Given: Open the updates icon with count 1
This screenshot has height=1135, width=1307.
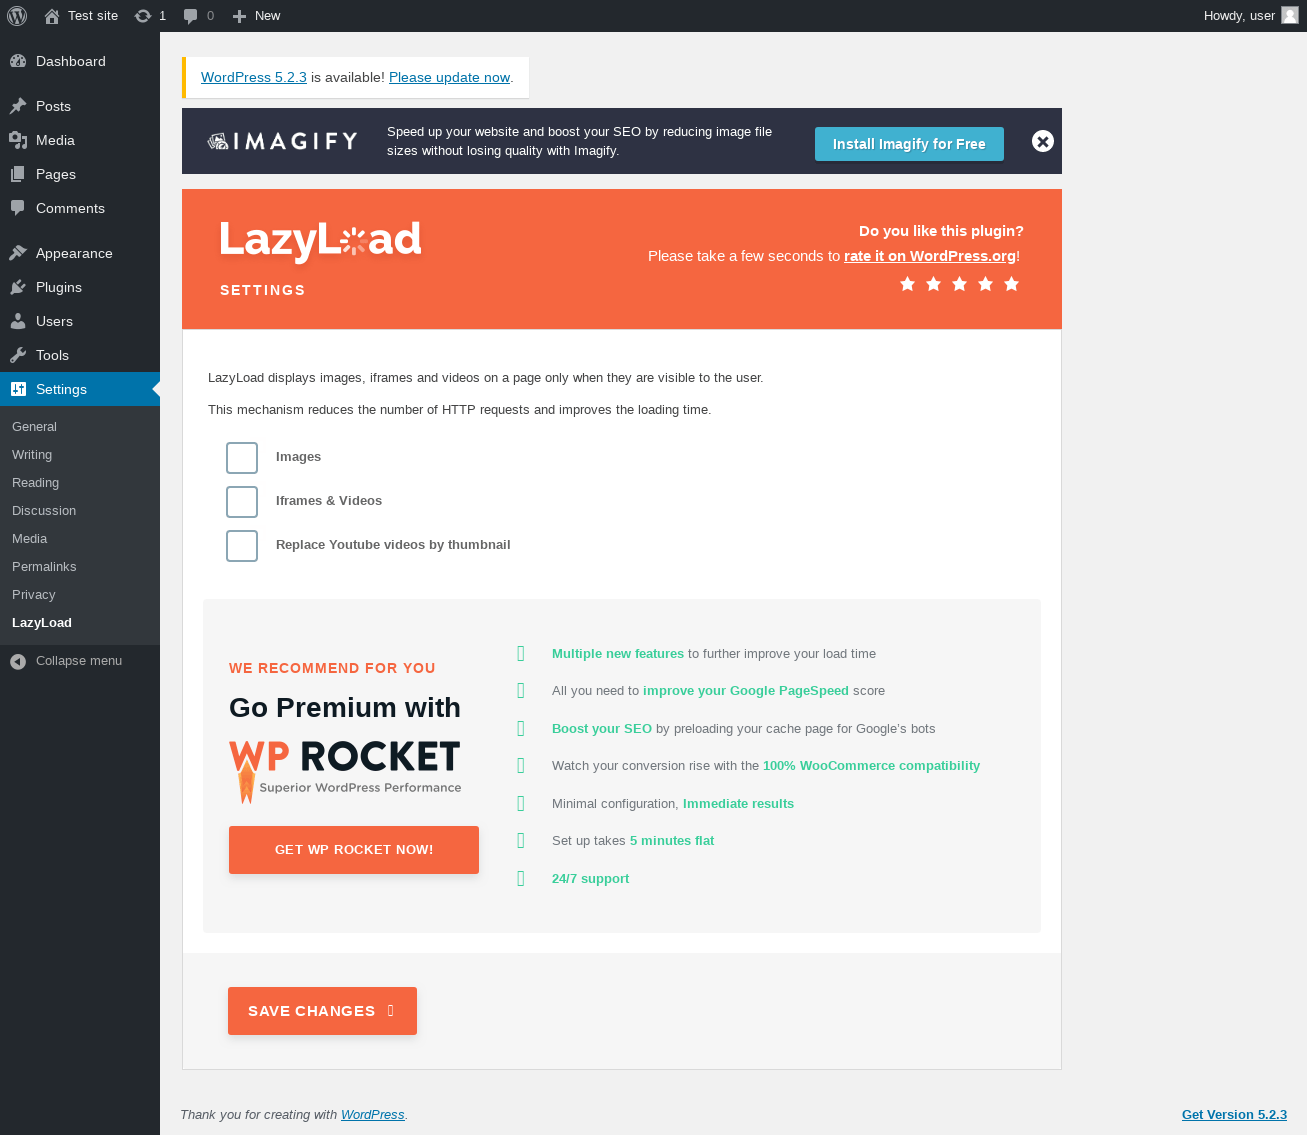Looking at the screenshot, I should (143, 16).
